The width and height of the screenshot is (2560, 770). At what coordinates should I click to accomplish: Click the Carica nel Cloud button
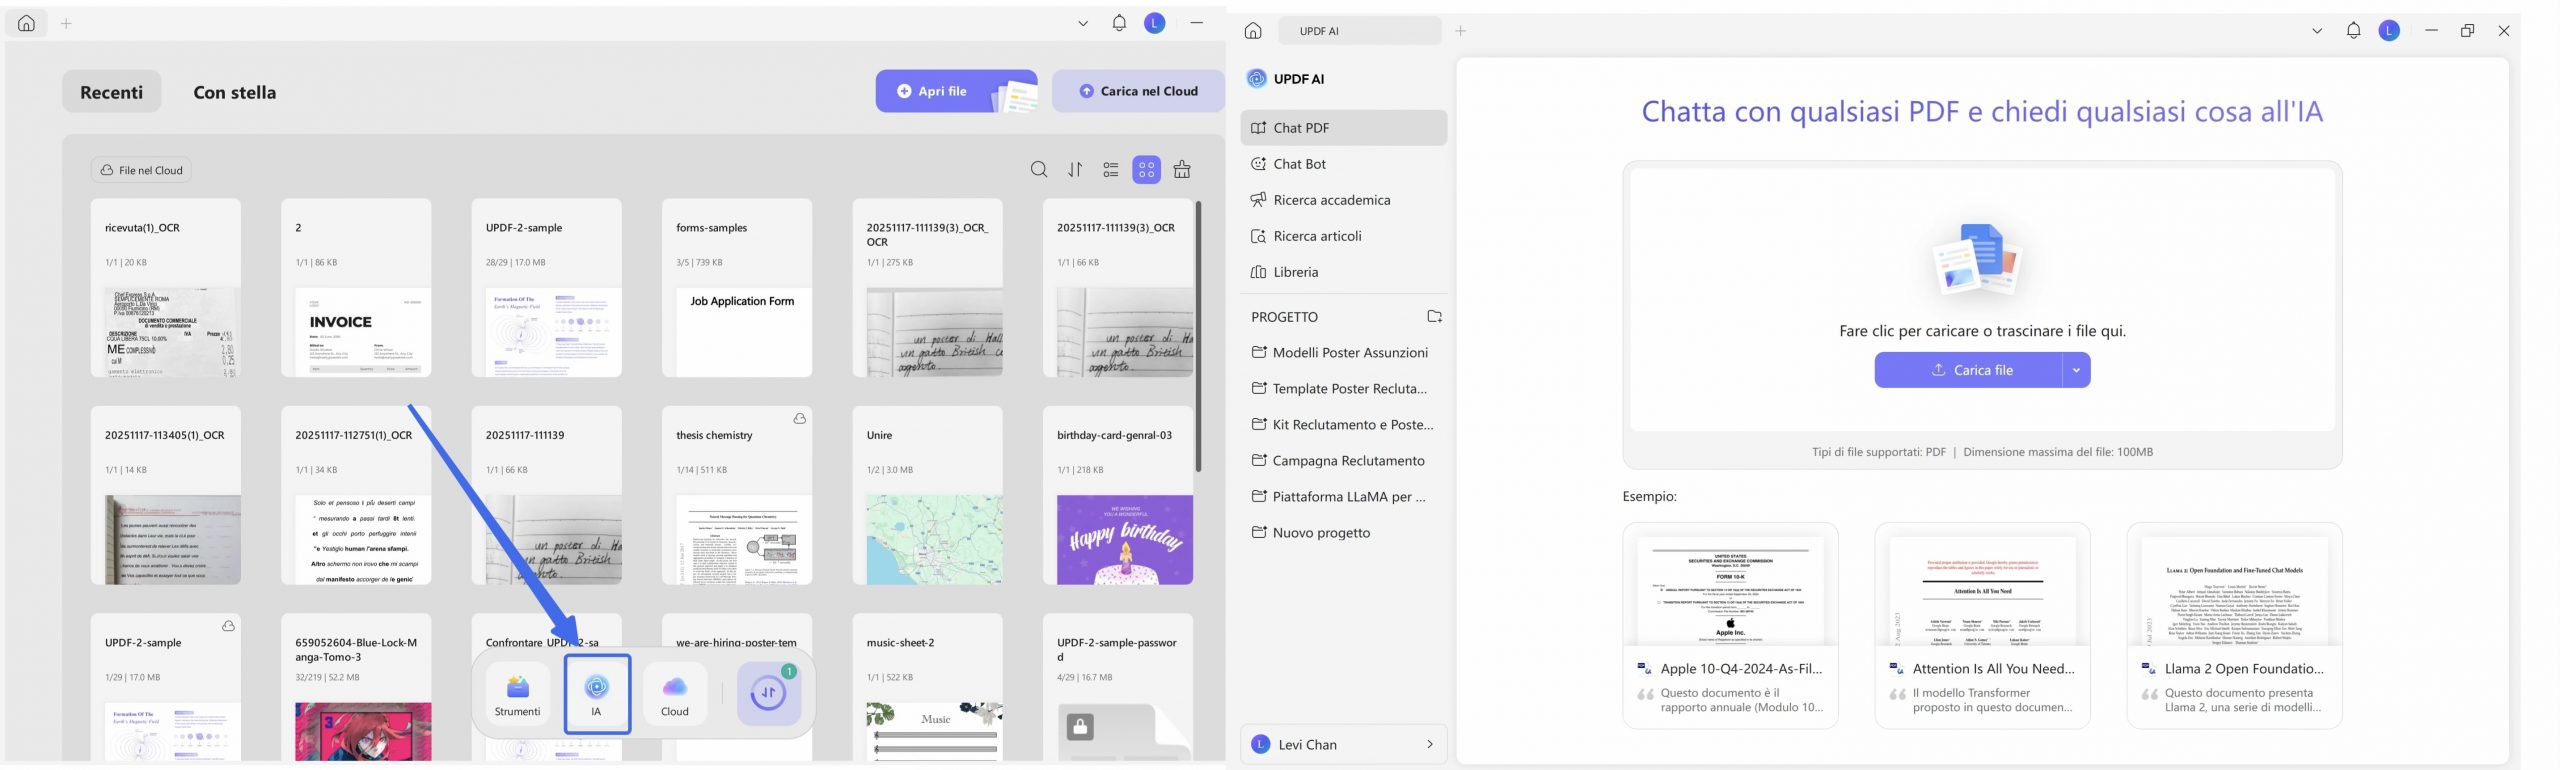click(1138, 91)
